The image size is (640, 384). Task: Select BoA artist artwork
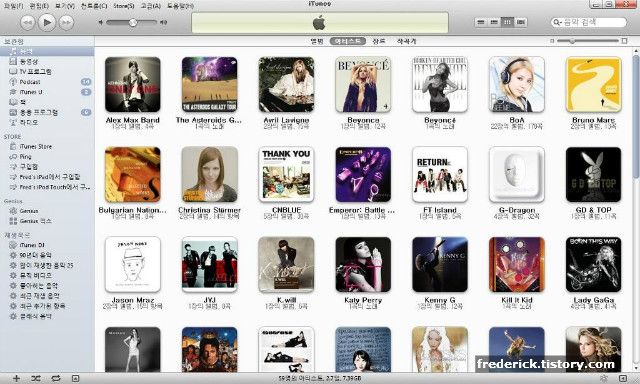tap(516, 84)
